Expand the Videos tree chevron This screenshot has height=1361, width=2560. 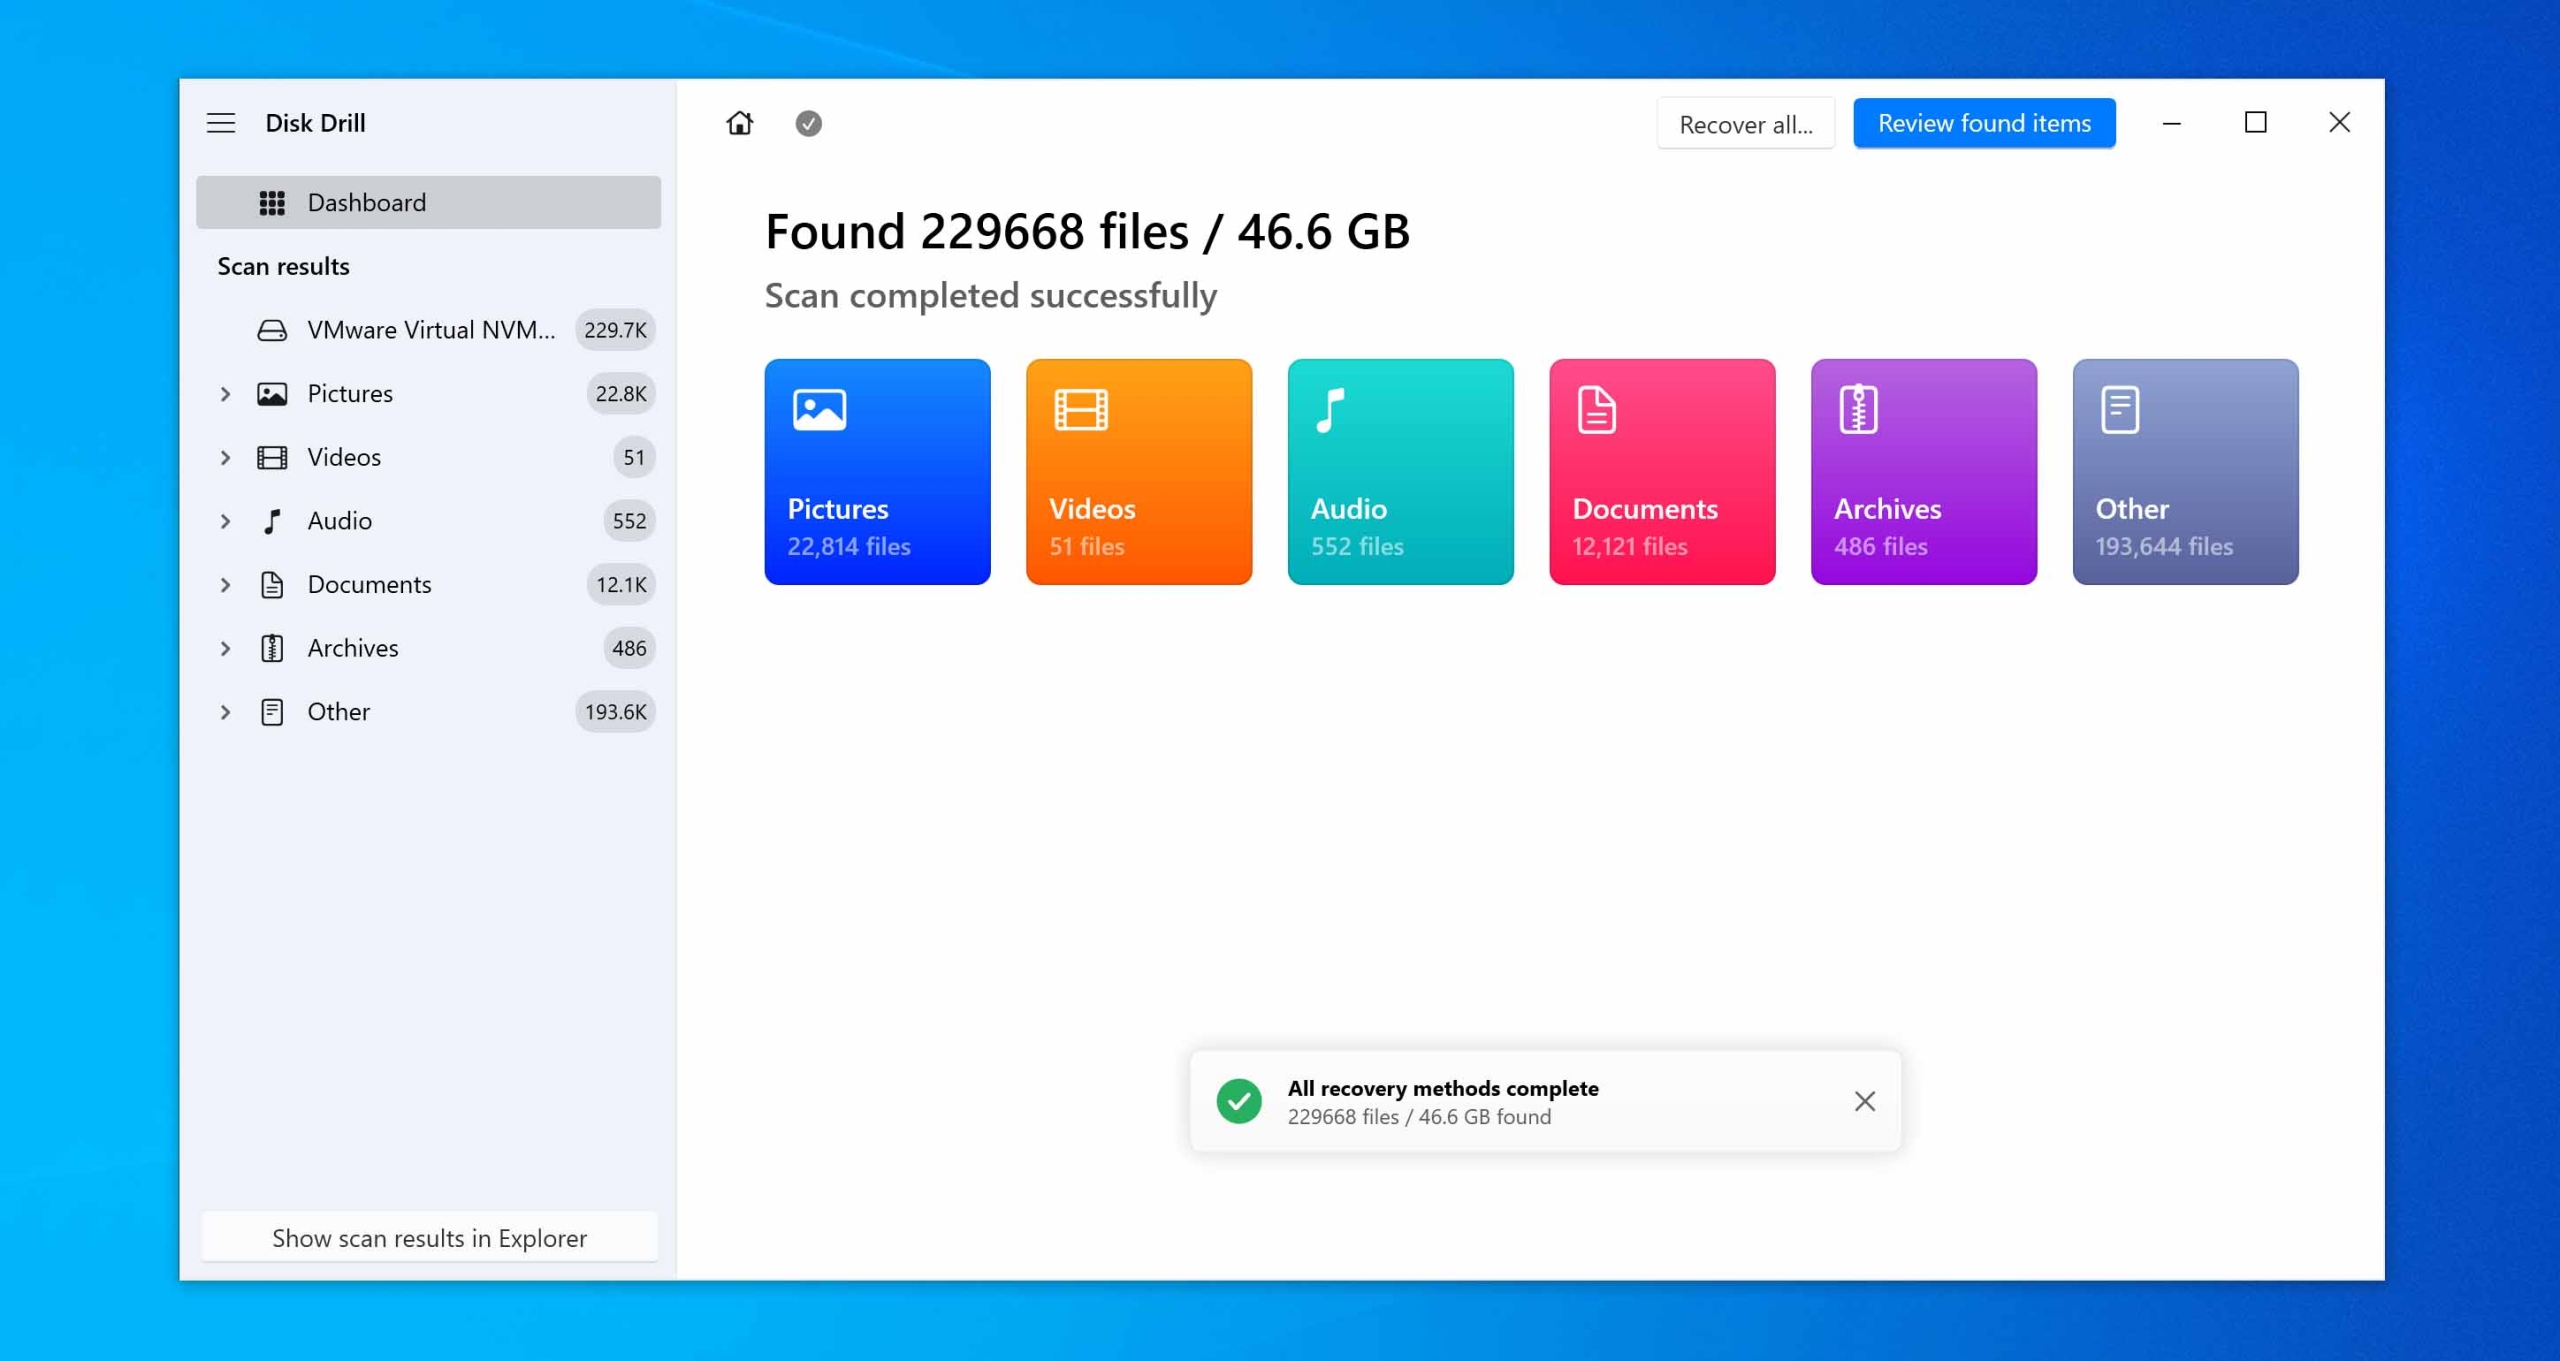coord(225,457)
